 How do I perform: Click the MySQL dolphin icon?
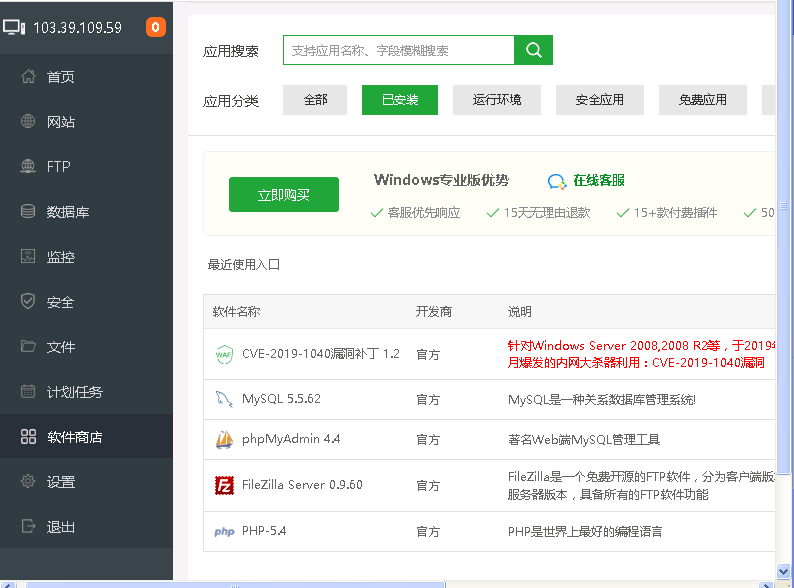pyautogui.click(x=224, y=399)
